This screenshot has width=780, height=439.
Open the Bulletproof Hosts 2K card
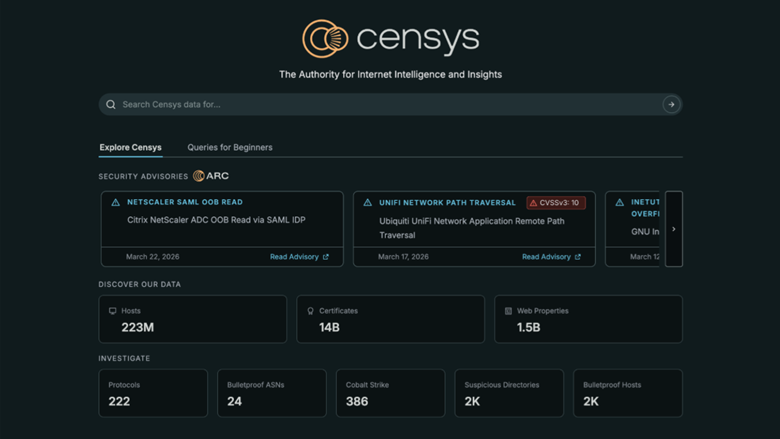[628, 393]
